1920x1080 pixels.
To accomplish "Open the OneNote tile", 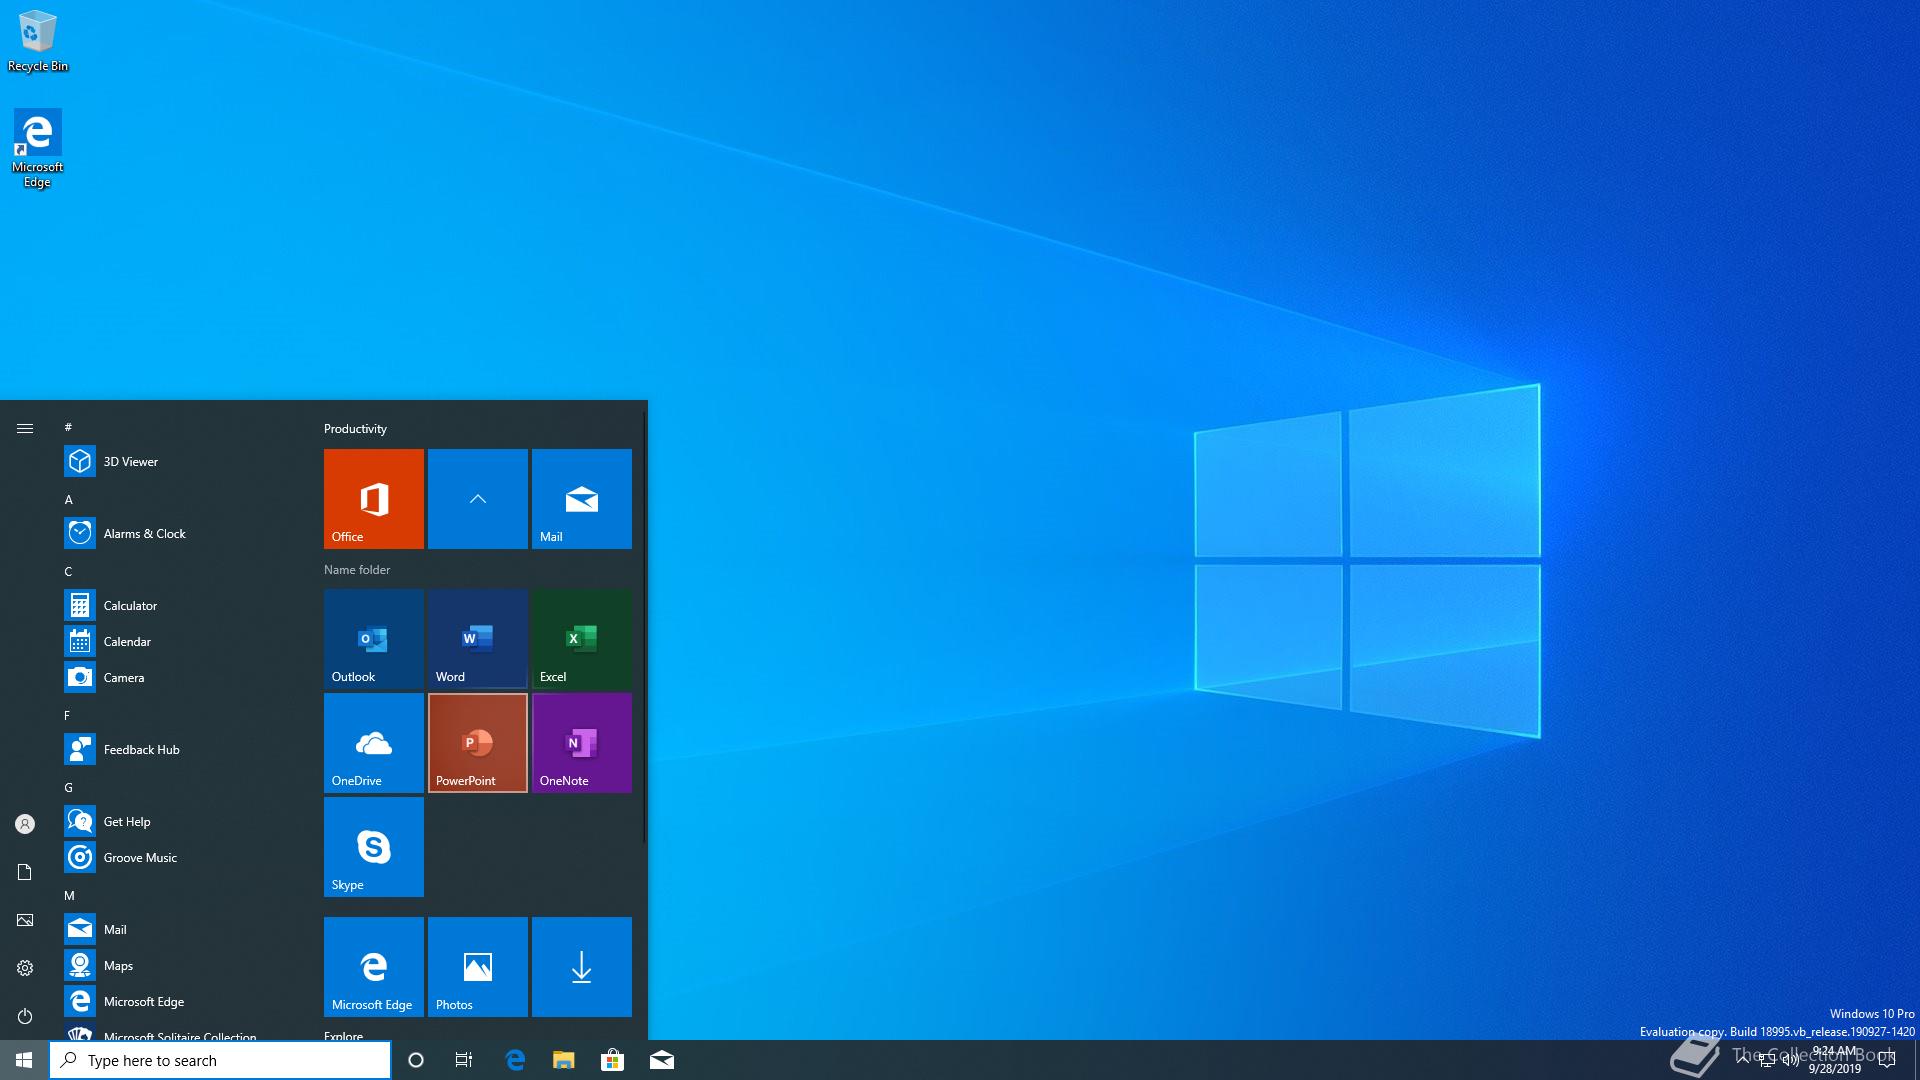I will (x=582, y=743).
